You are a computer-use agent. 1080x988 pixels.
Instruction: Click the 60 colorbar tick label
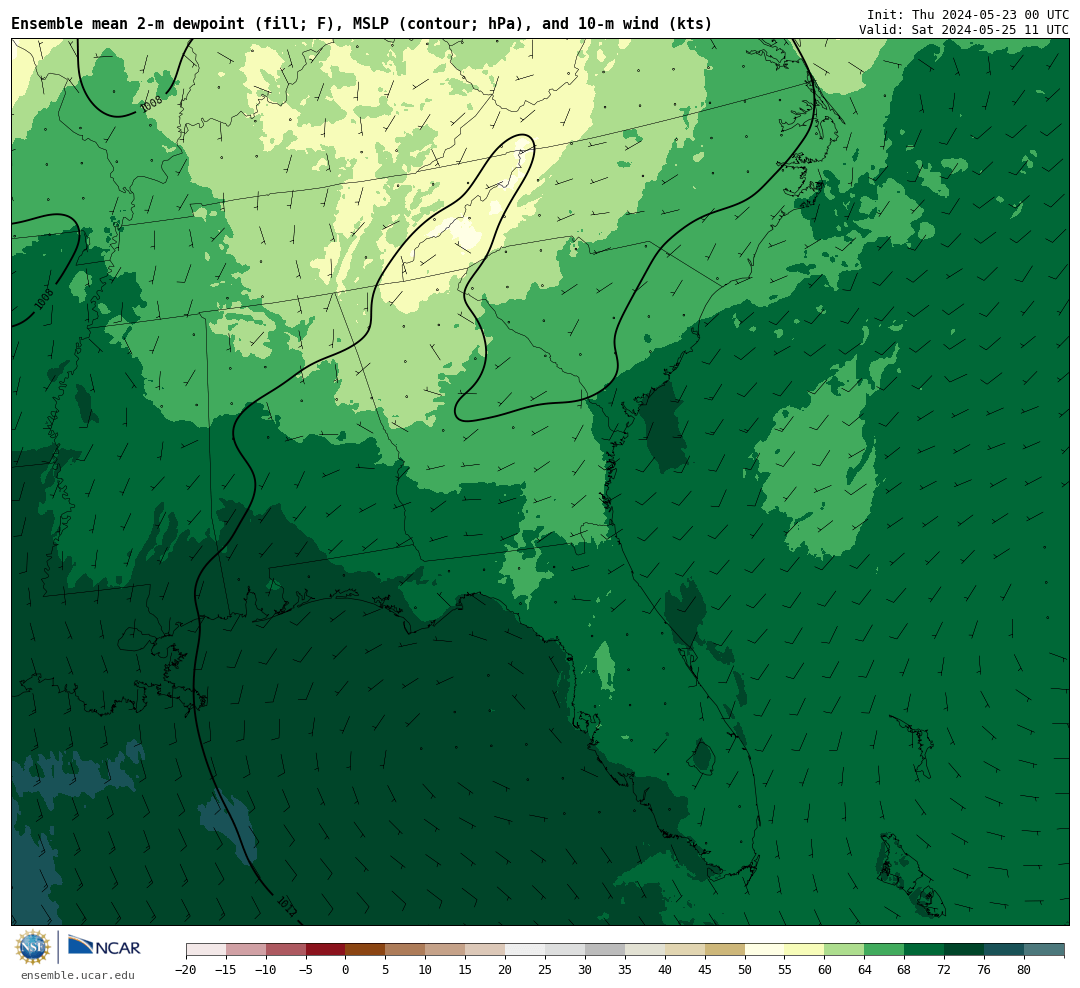point(825,969)
